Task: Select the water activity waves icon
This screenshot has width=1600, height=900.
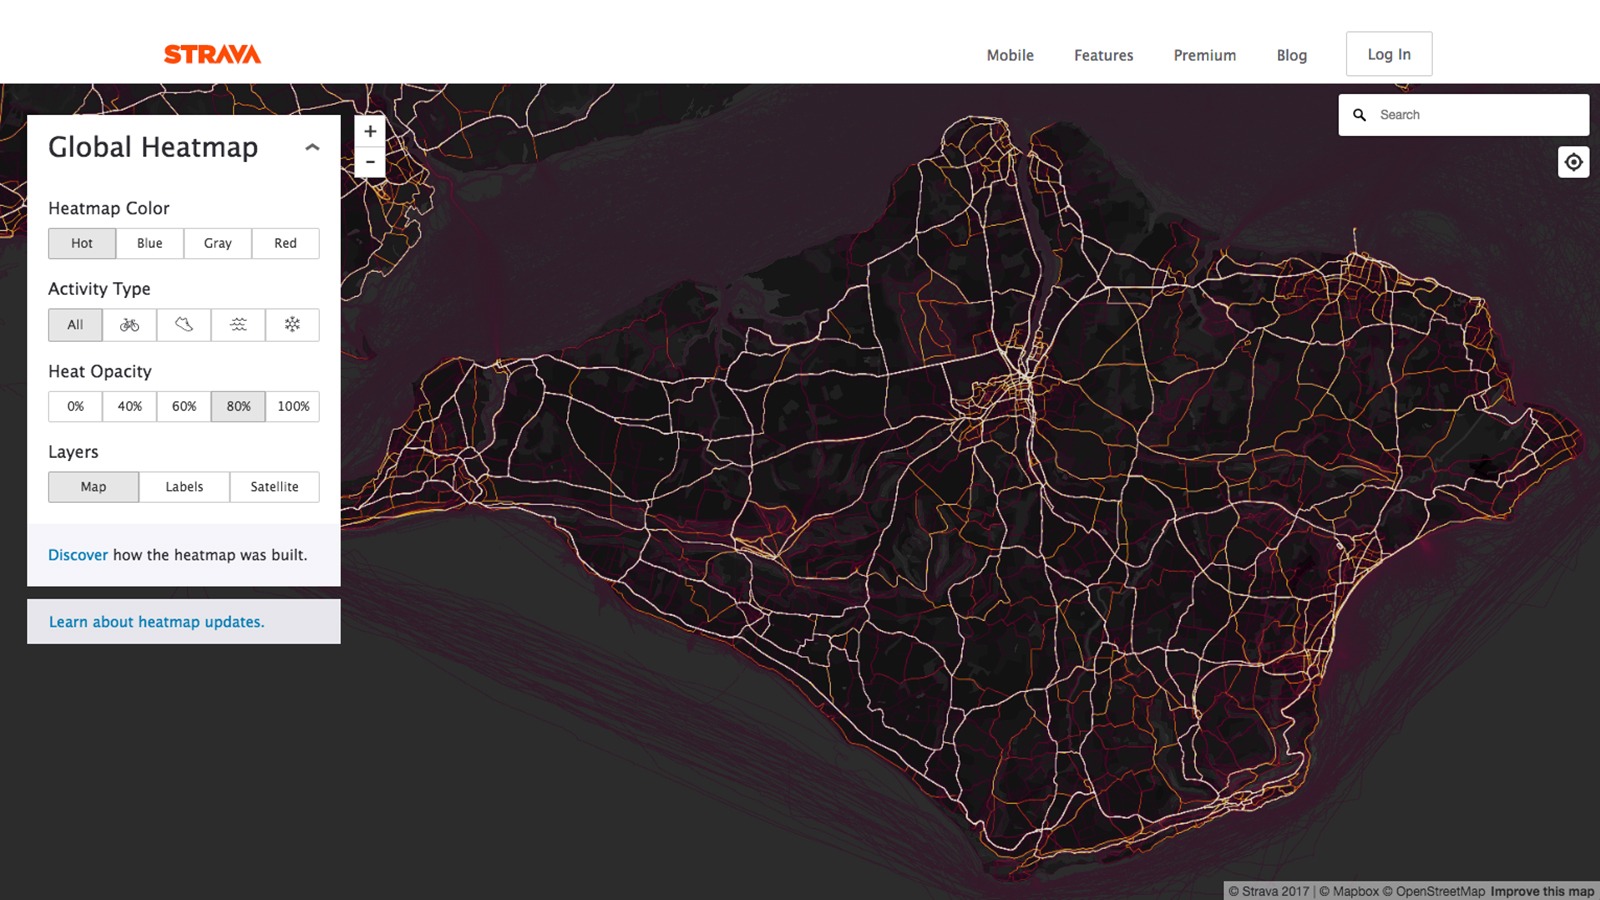Action: (238, 325)
